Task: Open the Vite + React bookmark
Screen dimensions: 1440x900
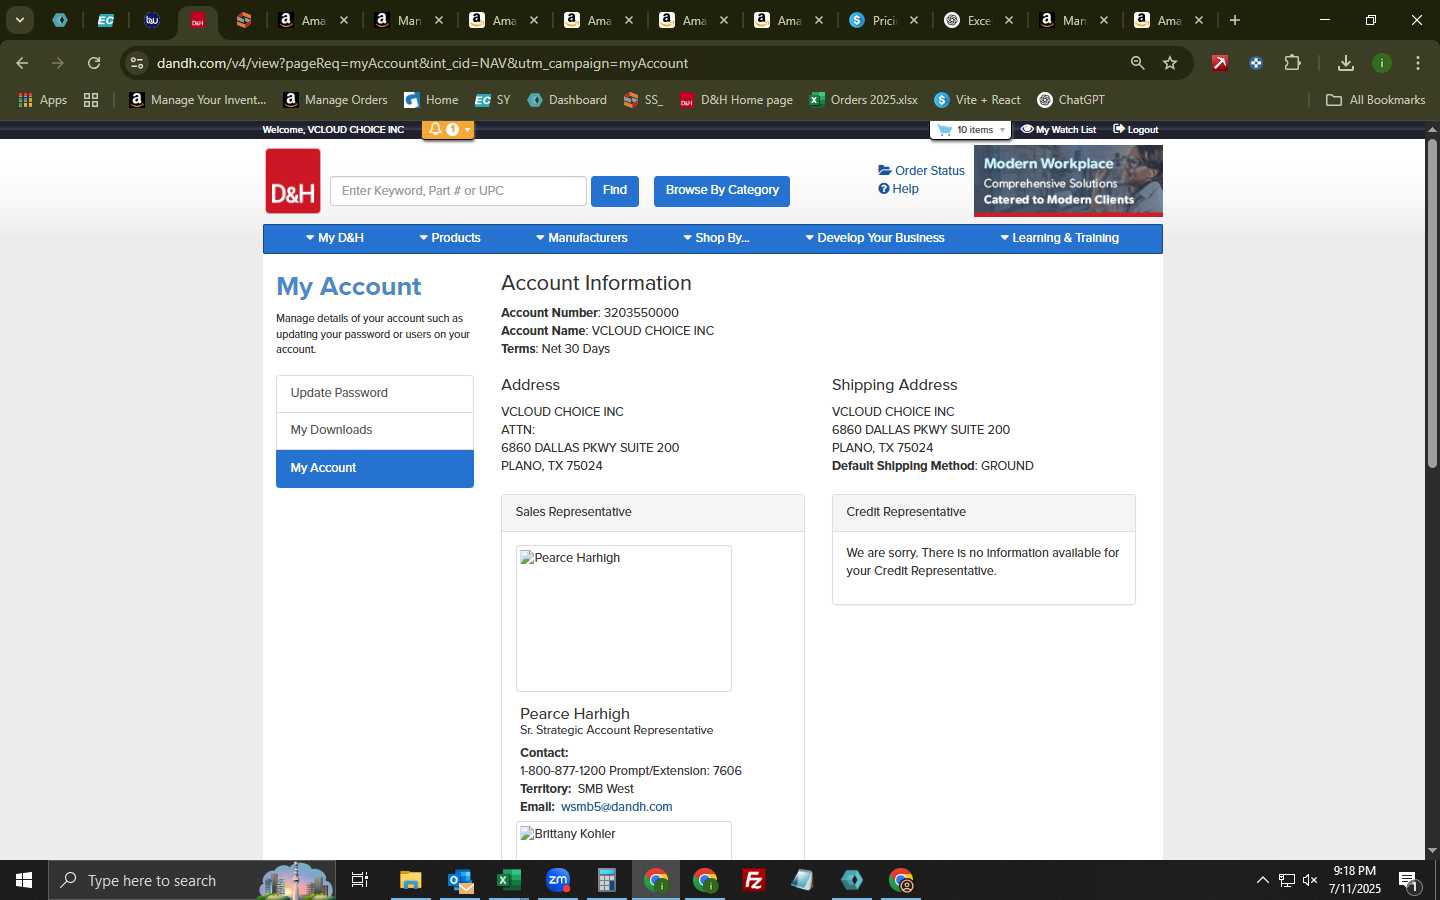Action: 977,100
